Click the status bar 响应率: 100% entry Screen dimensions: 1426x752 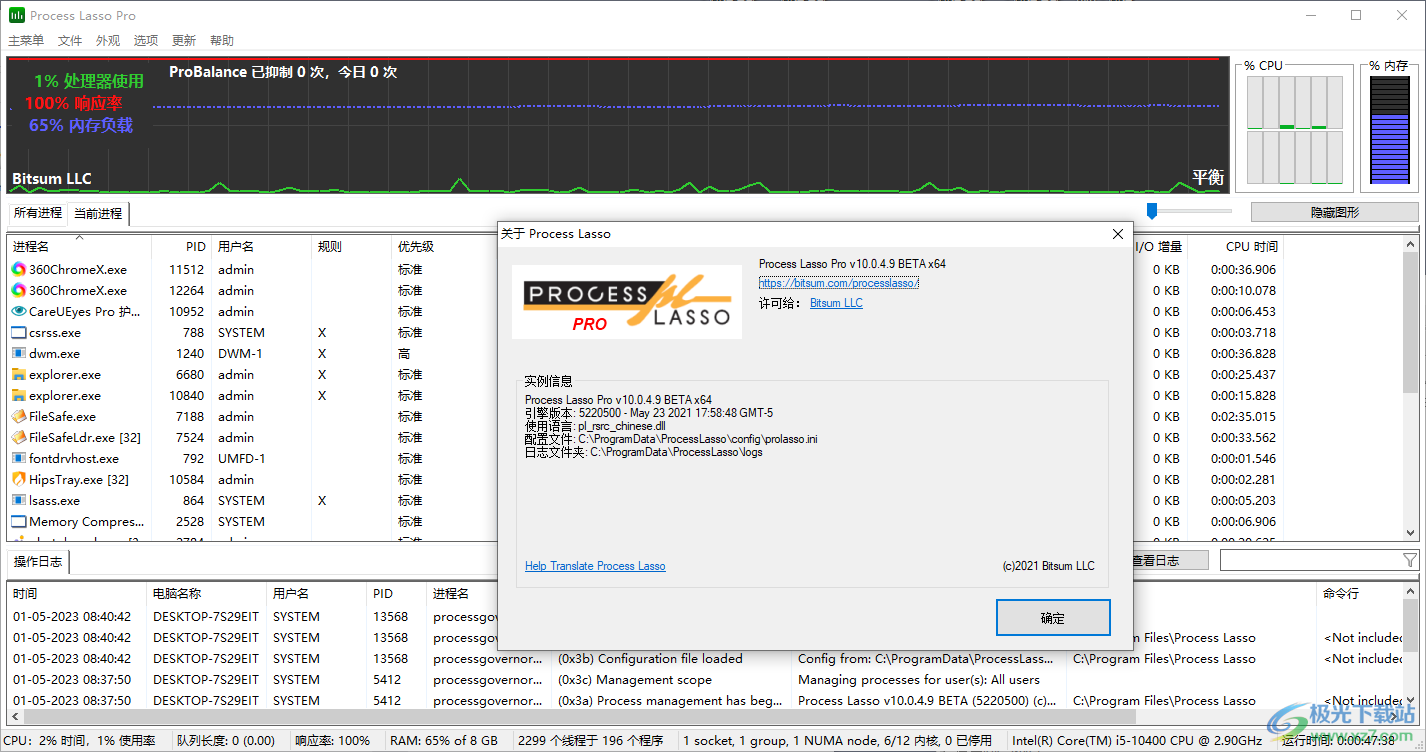(x=332, y=741)
